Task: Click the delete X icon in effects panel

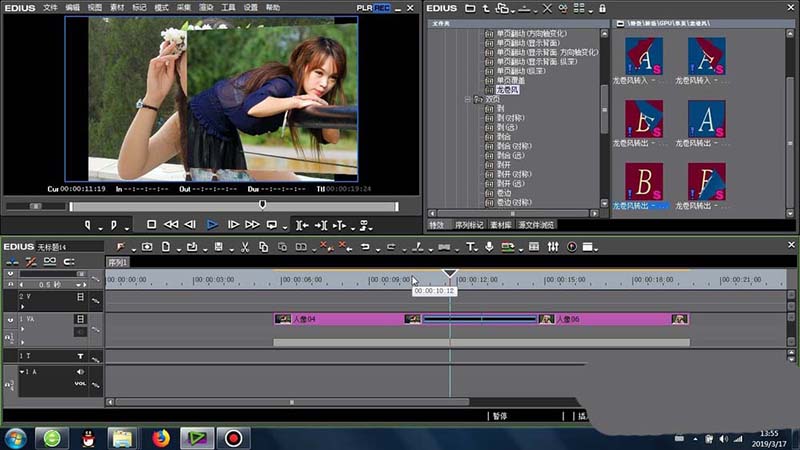Action: pyautogui.click(x=547, y=8)
